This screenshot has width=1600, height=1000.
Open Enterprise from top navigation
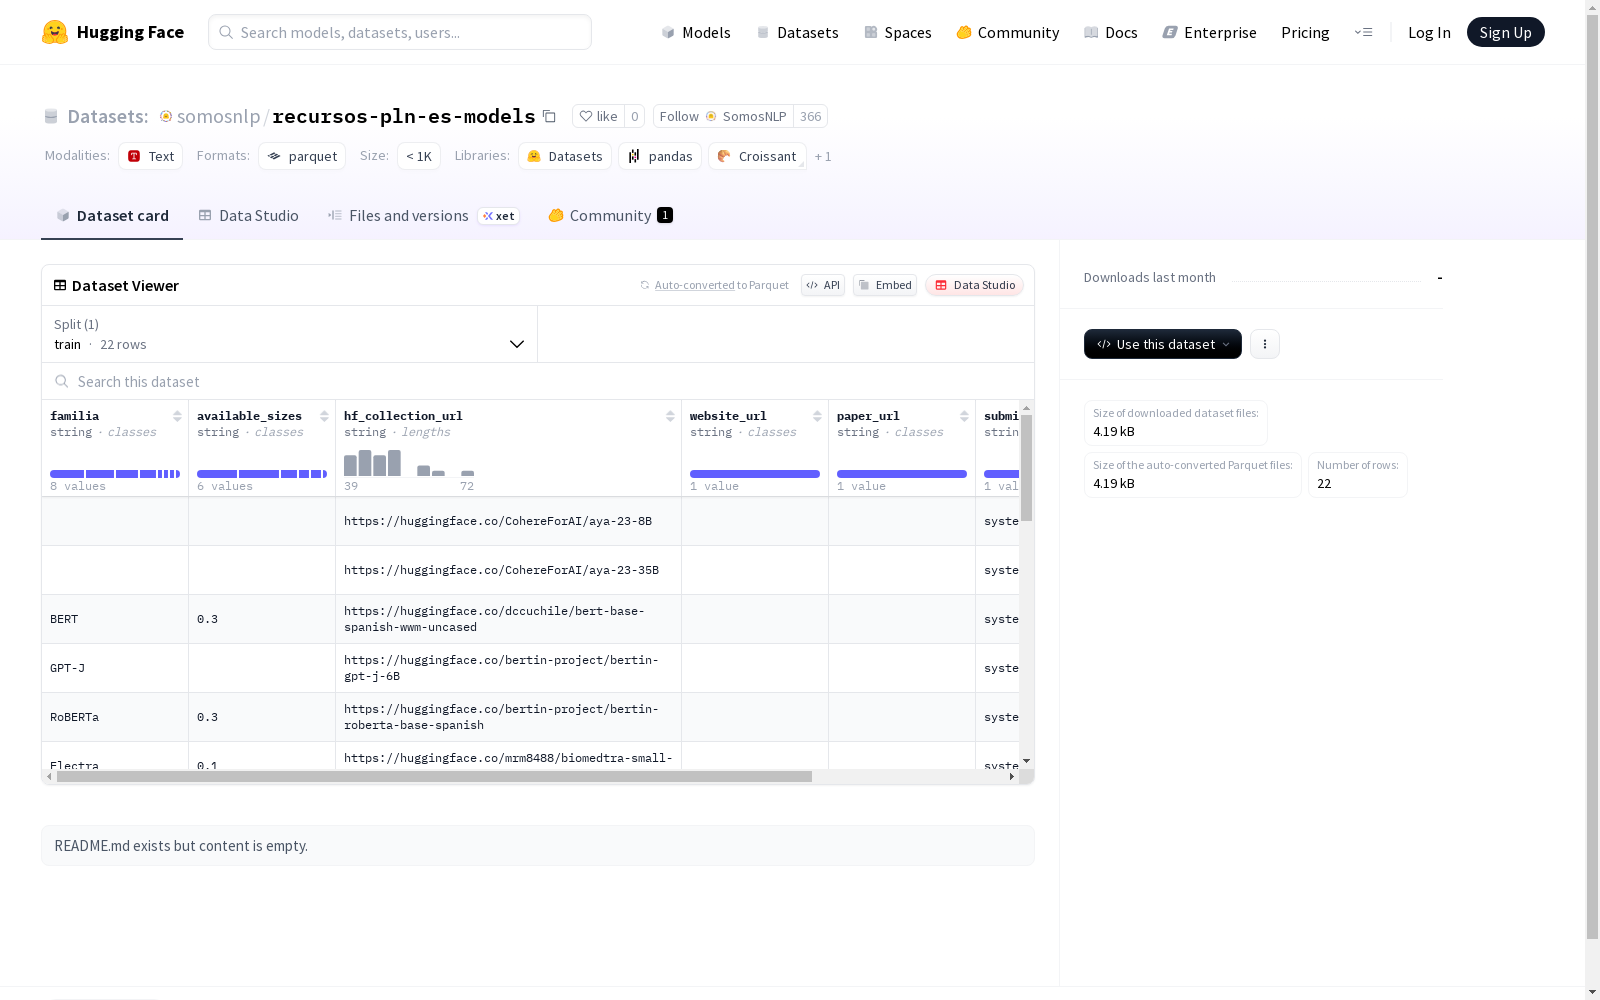[1209, 32]
